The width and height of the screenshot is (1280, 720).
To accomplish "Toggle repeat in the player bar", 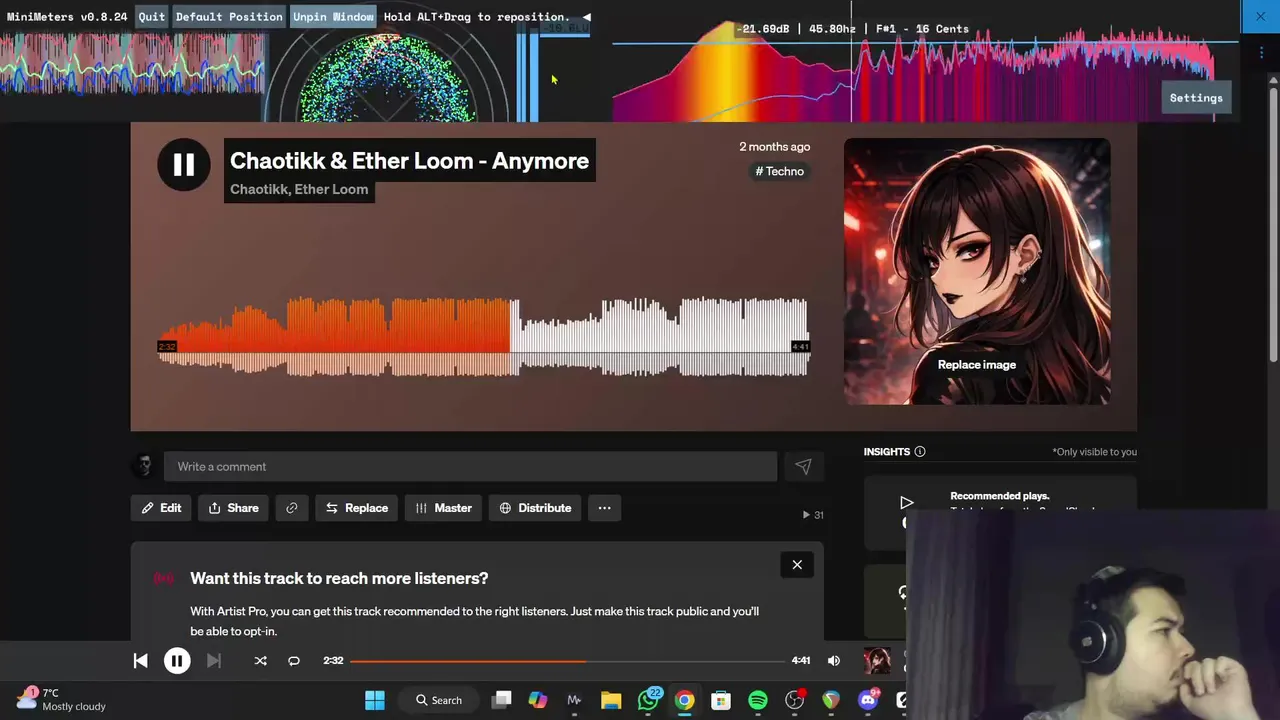I will (x=294, y=661).
